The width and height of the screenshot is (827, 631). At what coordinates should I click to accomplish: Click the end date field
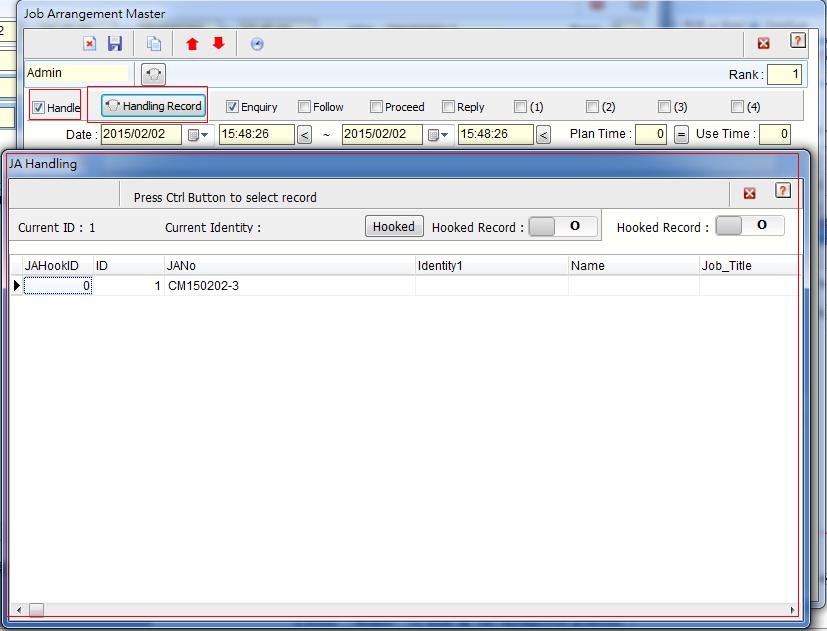tap(382, 134)
